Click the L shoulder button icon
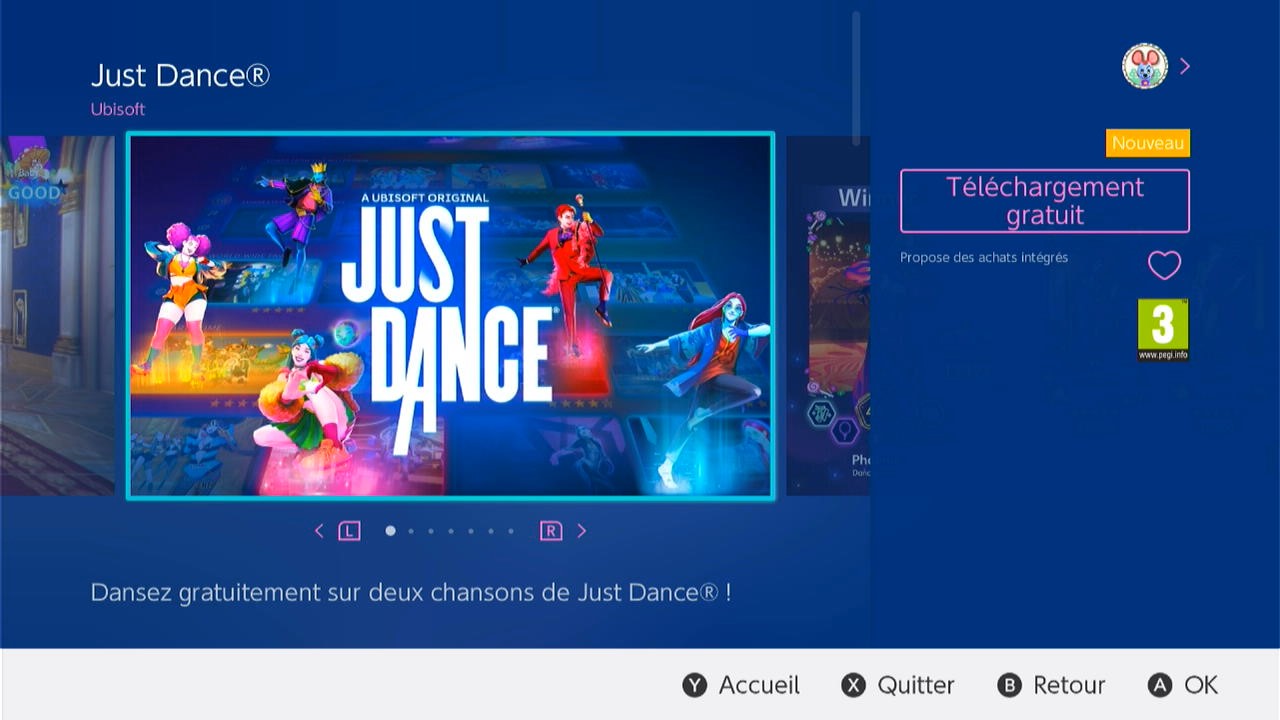This screenshot has width=1280, height=720. pyautogui.click(x=349, y=531)
